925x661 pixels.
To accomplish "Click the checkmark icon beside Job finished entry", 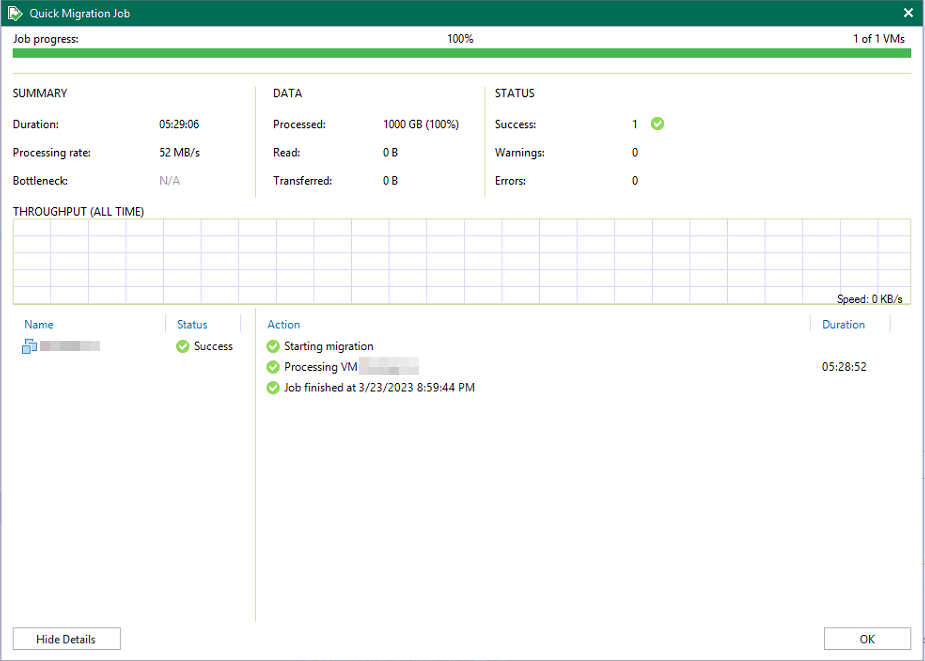I will click(273, 387).
